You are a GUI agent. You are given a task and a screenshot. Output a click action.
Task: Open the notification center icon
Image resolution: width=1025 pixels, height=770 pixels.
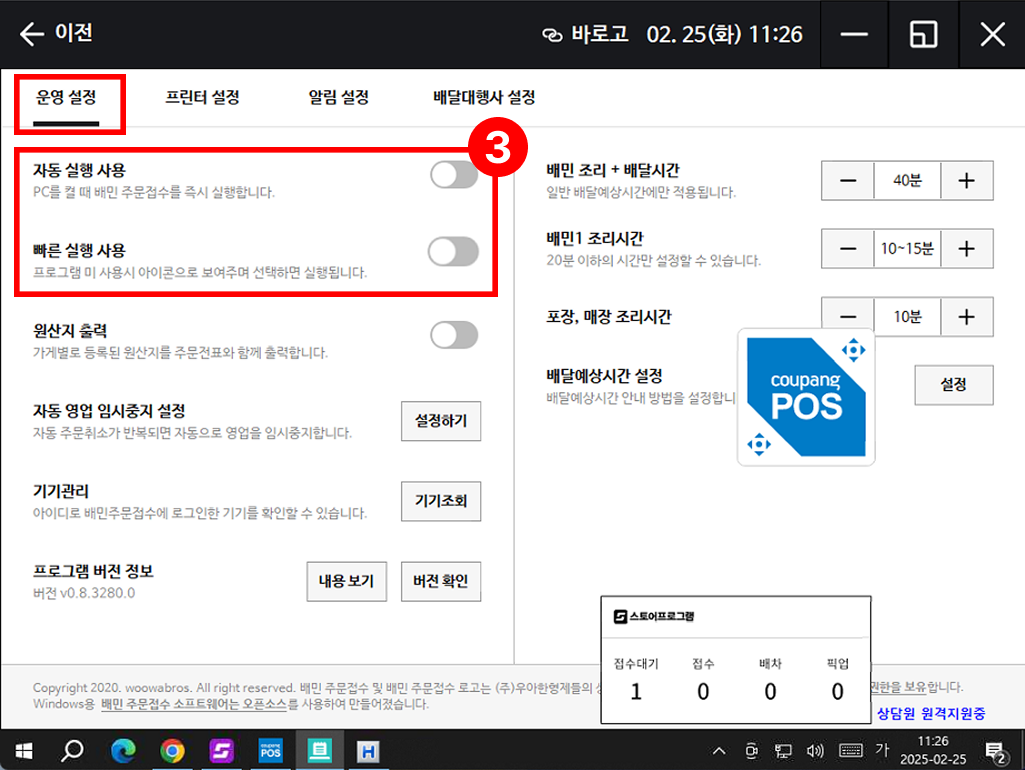[995, 750]
